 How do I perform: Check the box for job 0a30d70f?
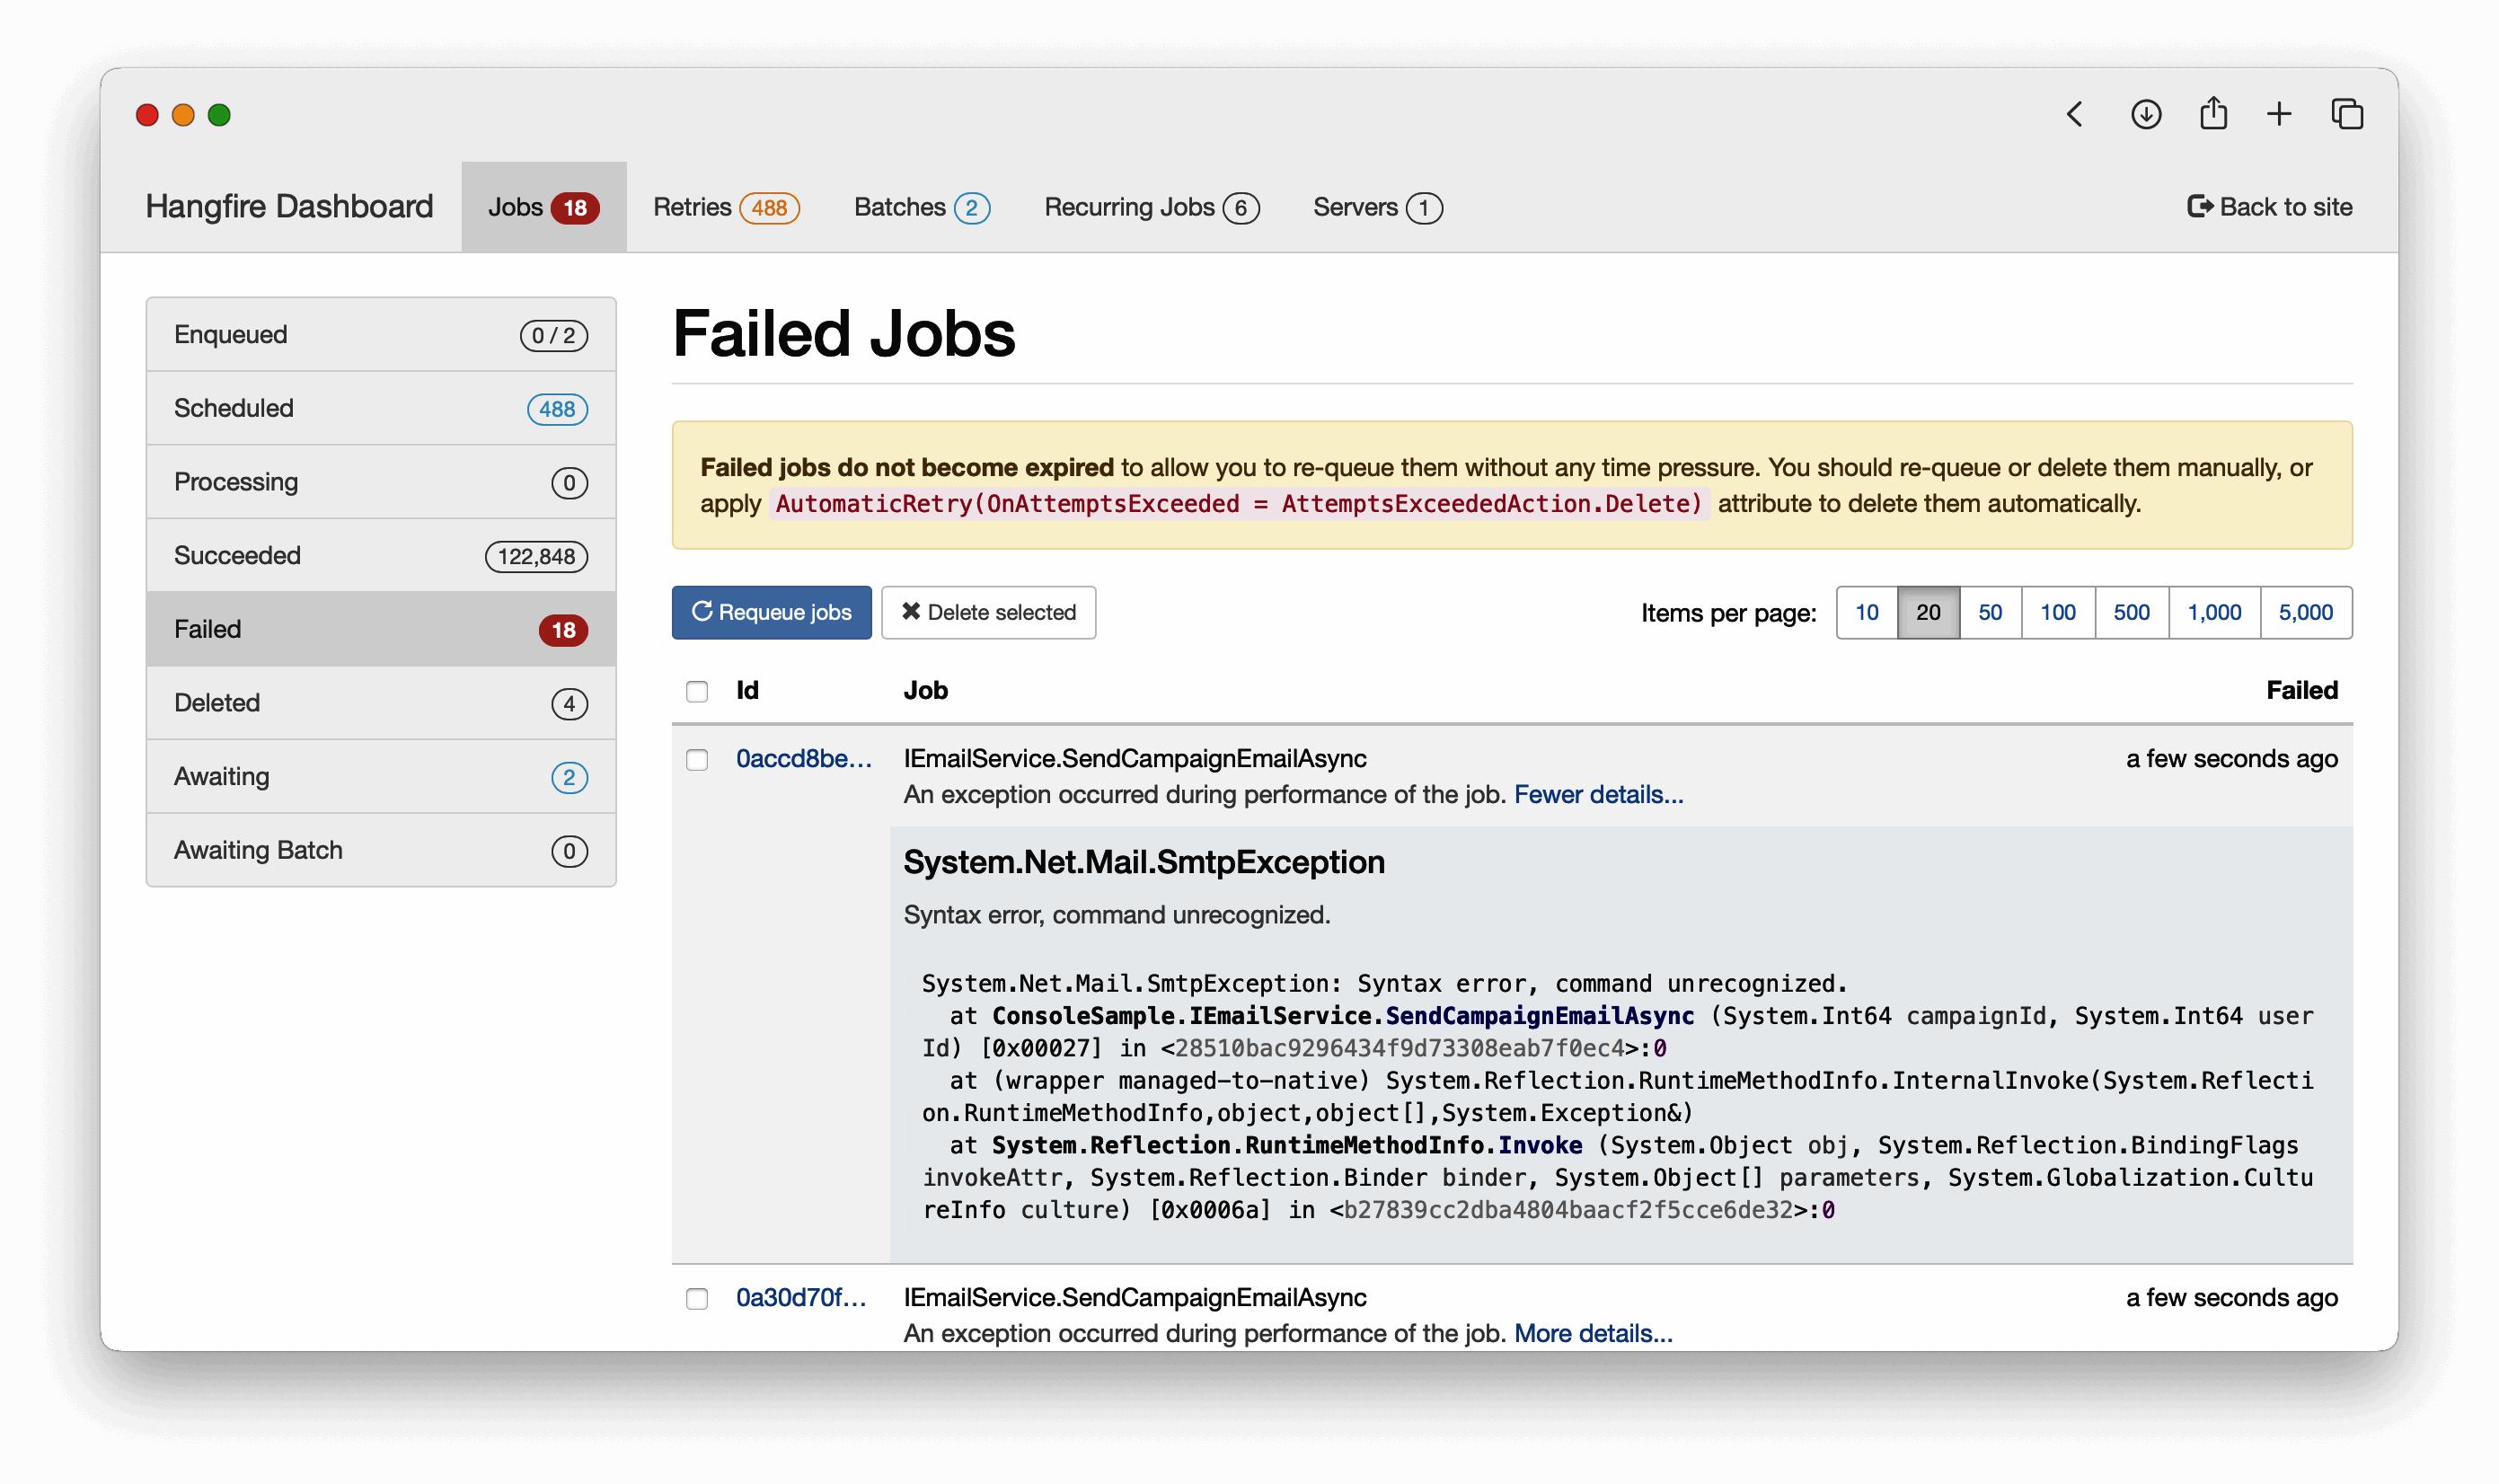[697, 1299]
